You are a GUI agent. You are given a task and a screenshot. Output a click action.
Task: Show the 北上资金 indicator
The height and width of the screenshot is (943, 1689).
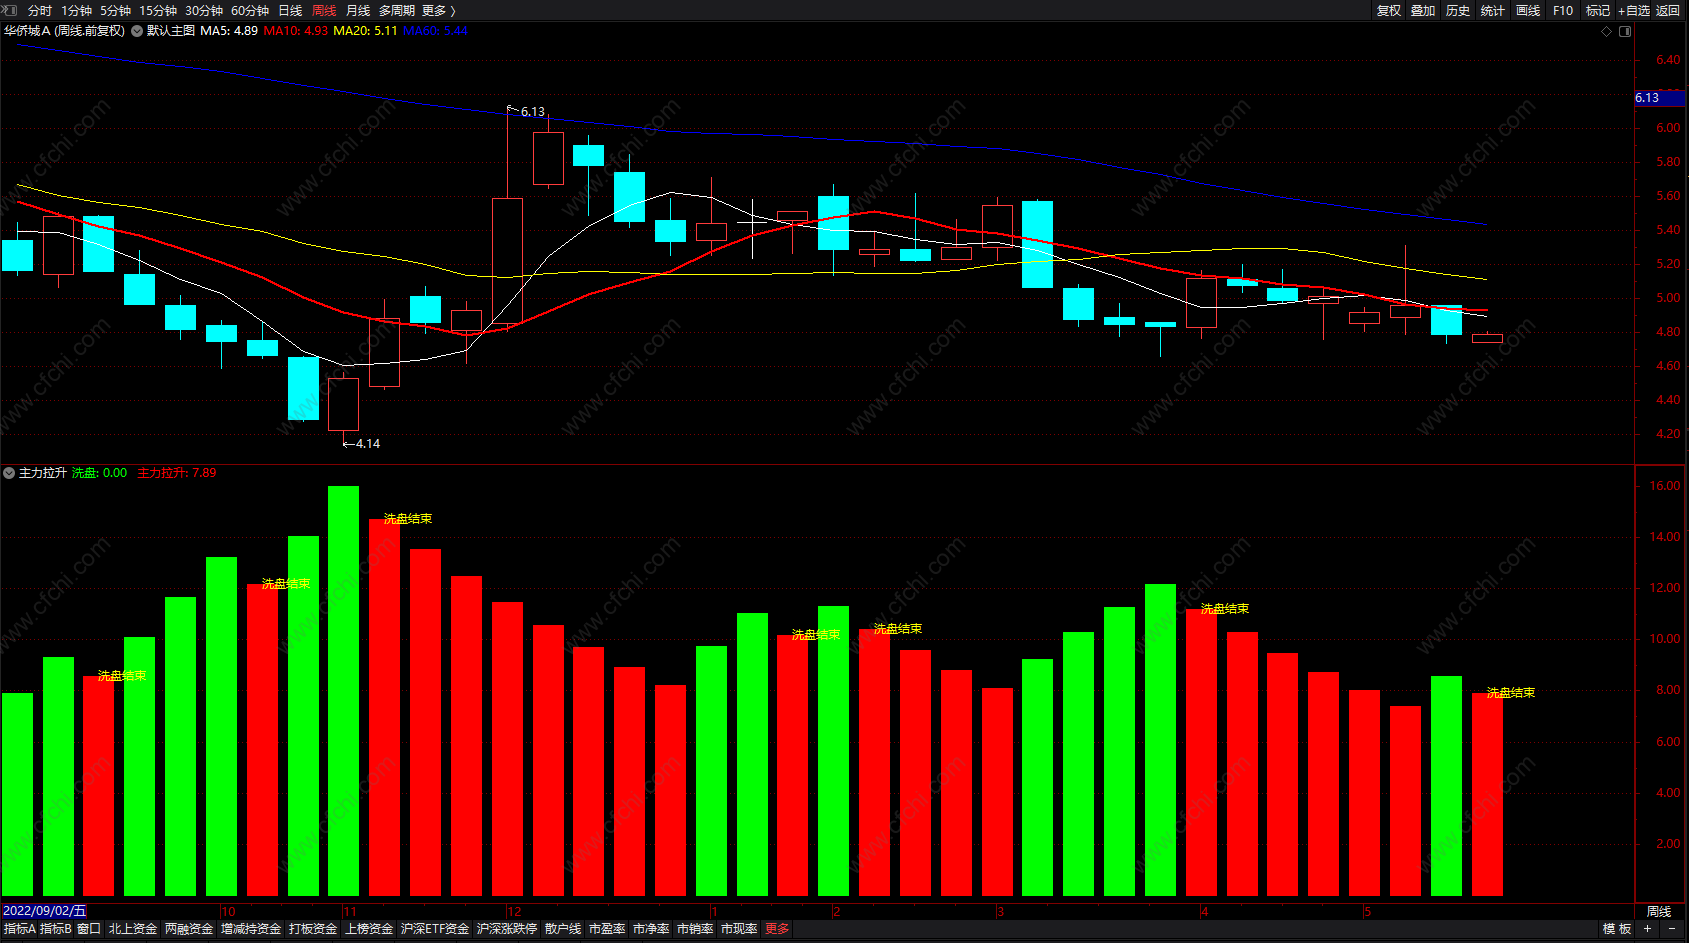133,929
